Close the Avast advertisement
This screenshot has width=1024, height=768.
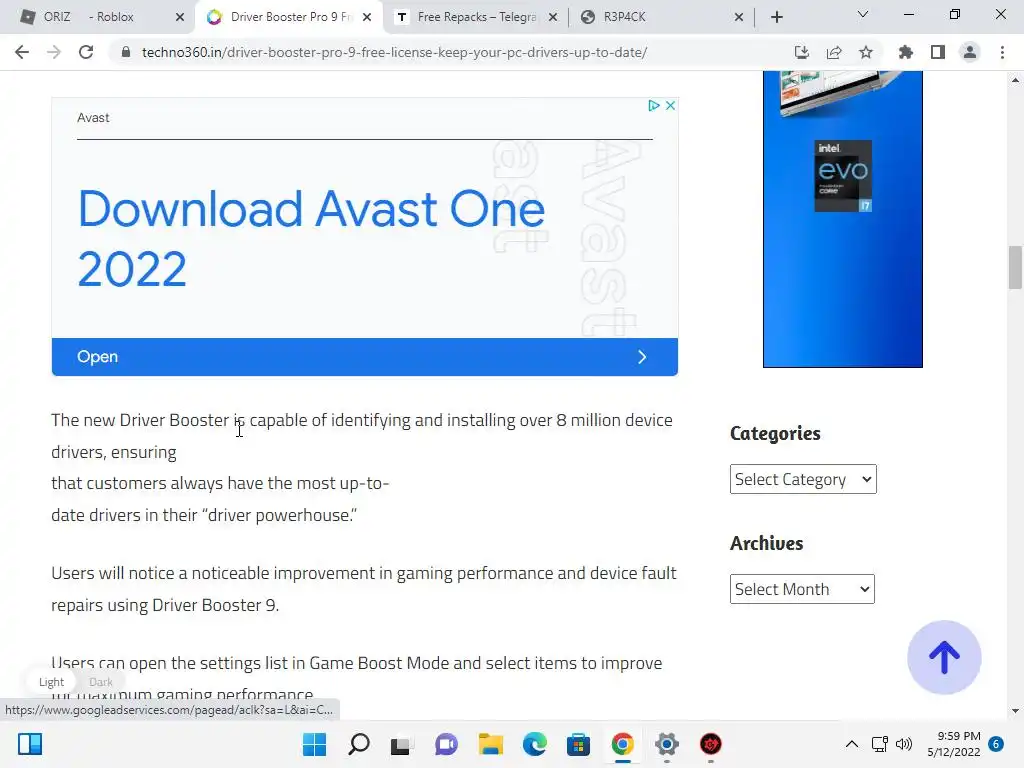[670, 106]
